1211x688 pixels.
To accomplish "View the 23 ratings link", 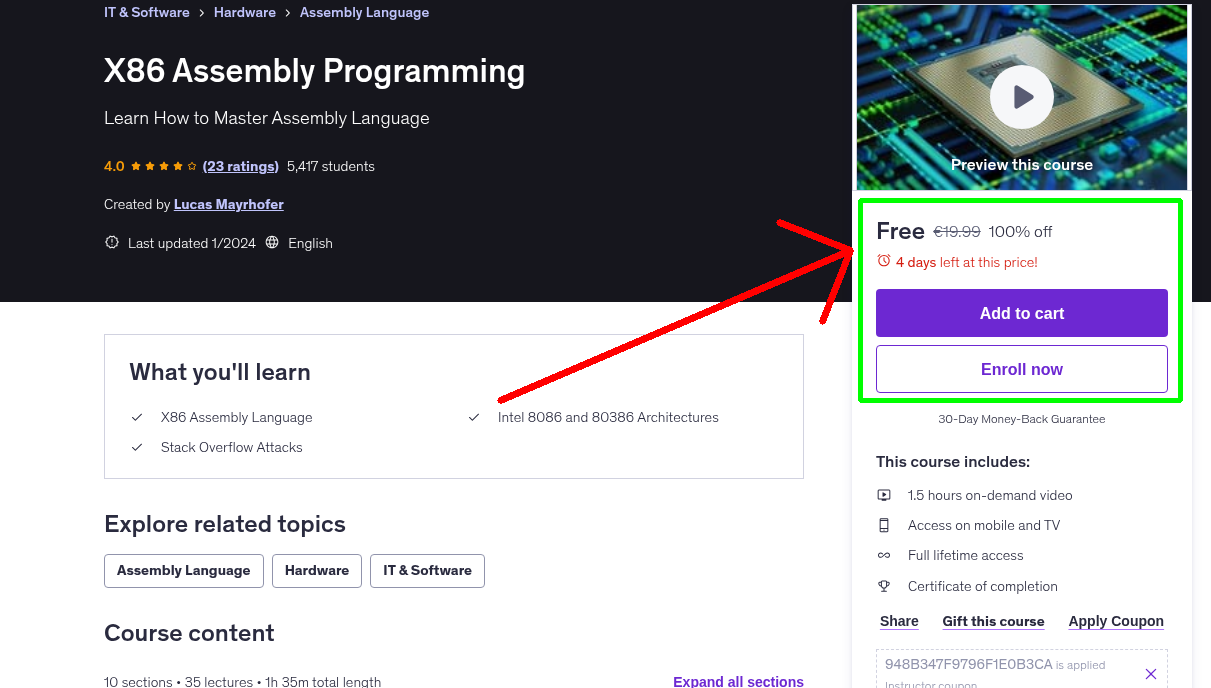I will (x=240, y=166).
